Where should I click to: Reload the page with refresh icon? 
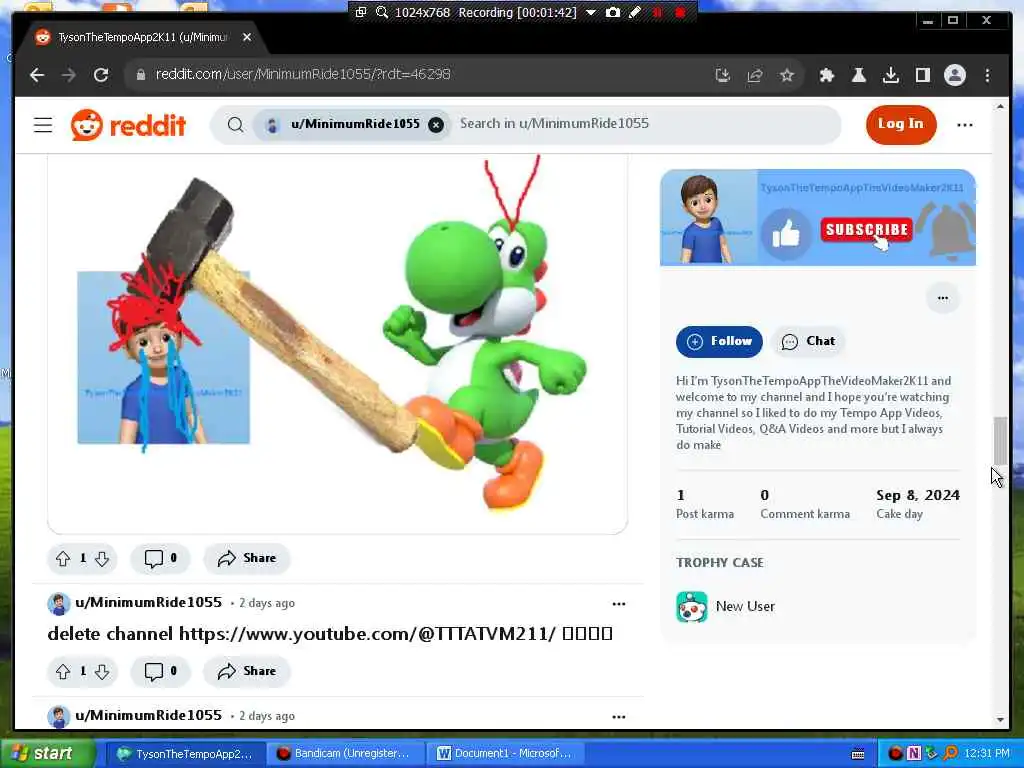coord(101,75)
